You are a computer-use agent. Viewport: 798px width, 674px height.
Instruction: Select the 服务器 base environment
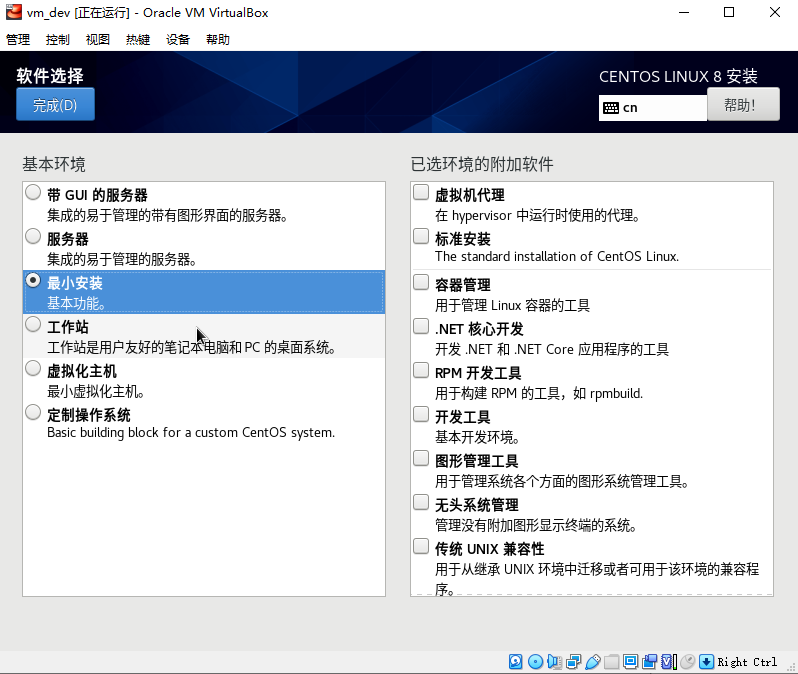click(33, 236)
